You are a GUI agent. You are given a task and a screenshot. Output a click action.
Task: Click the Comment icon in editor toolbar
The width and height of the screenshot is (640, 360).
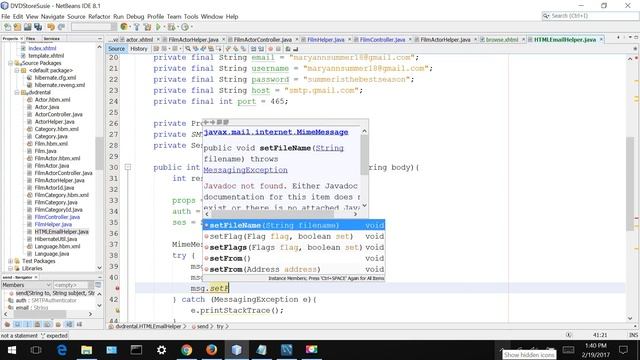pyautogui.click(x=288, y=49)
